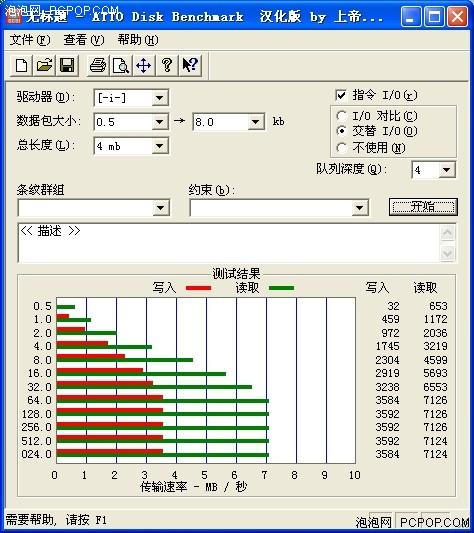Open the 约束 dropdown list
The width and height of the screenshot is (474, 533).
360,208
